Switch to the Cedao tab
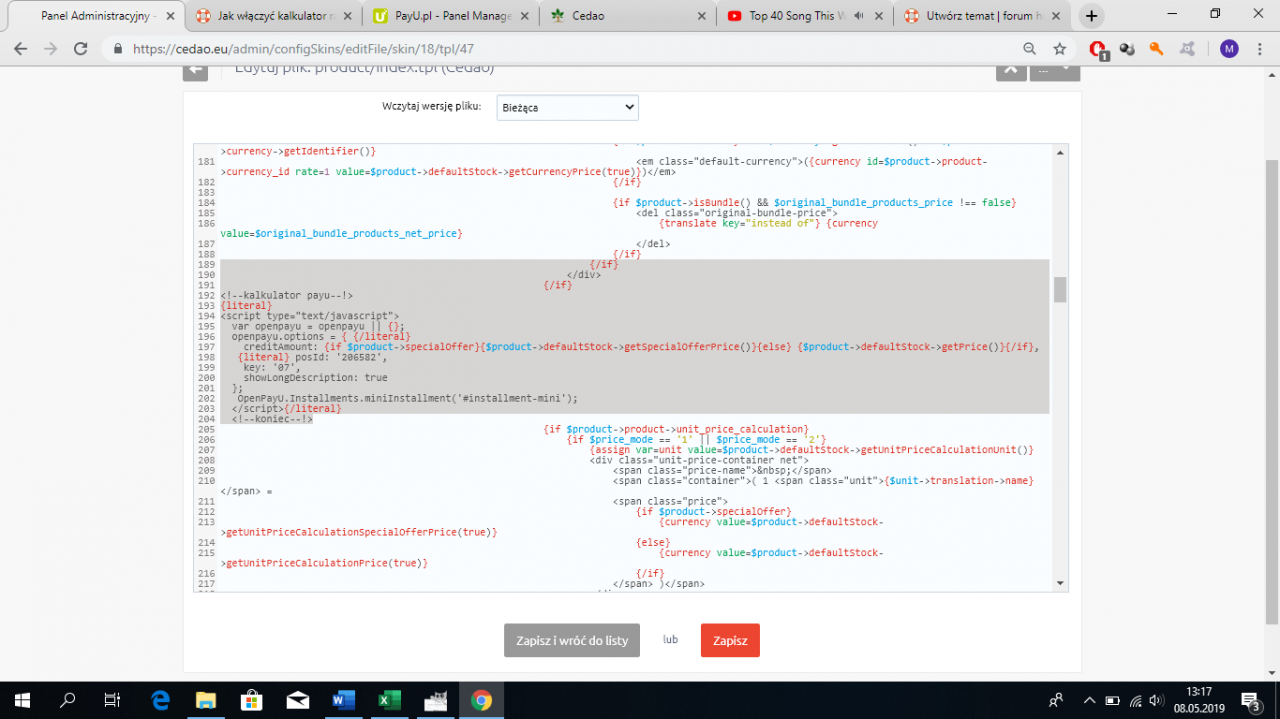This screenshot has height=719, width=1280. coord(627,16)
